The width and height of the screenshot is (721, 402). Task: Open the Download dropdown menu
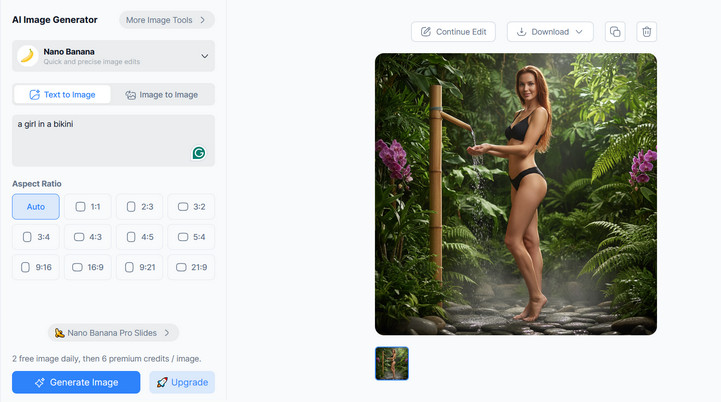(x=550, y=32)
